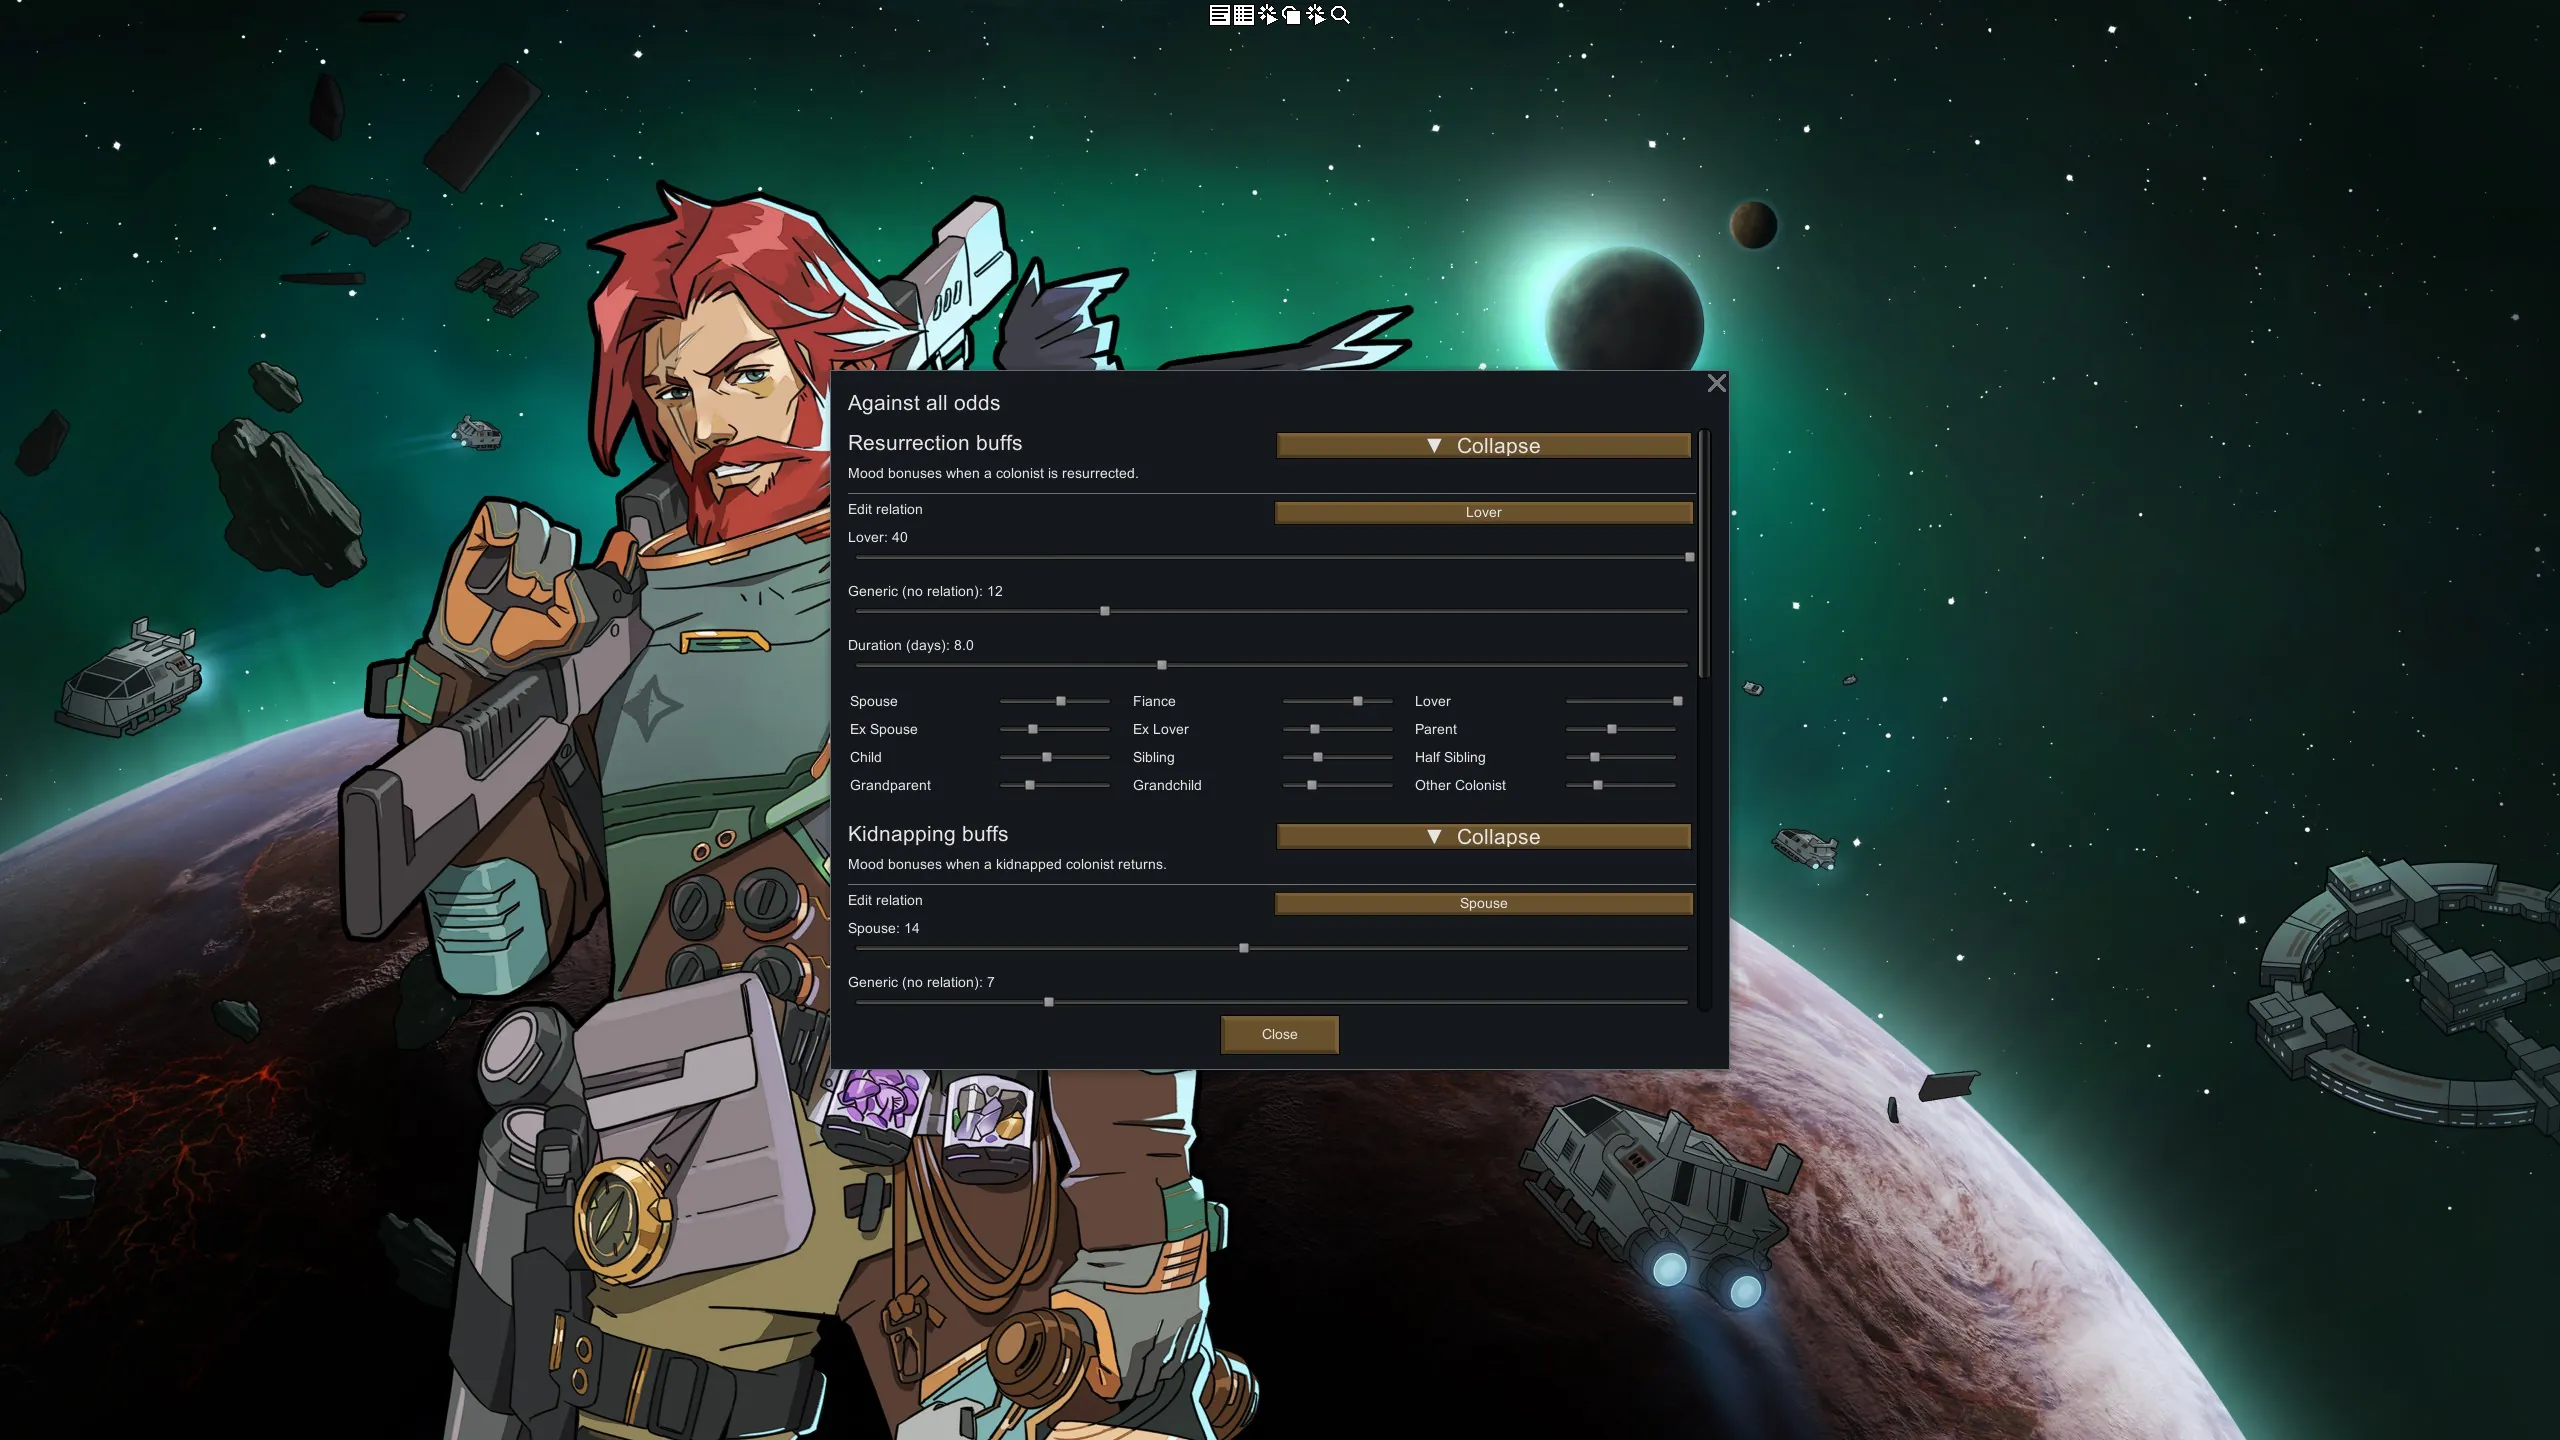Screen dimensions: 2560x1440
Task: Click the first starburst cursor dev icon
Action: [1267, 15]
